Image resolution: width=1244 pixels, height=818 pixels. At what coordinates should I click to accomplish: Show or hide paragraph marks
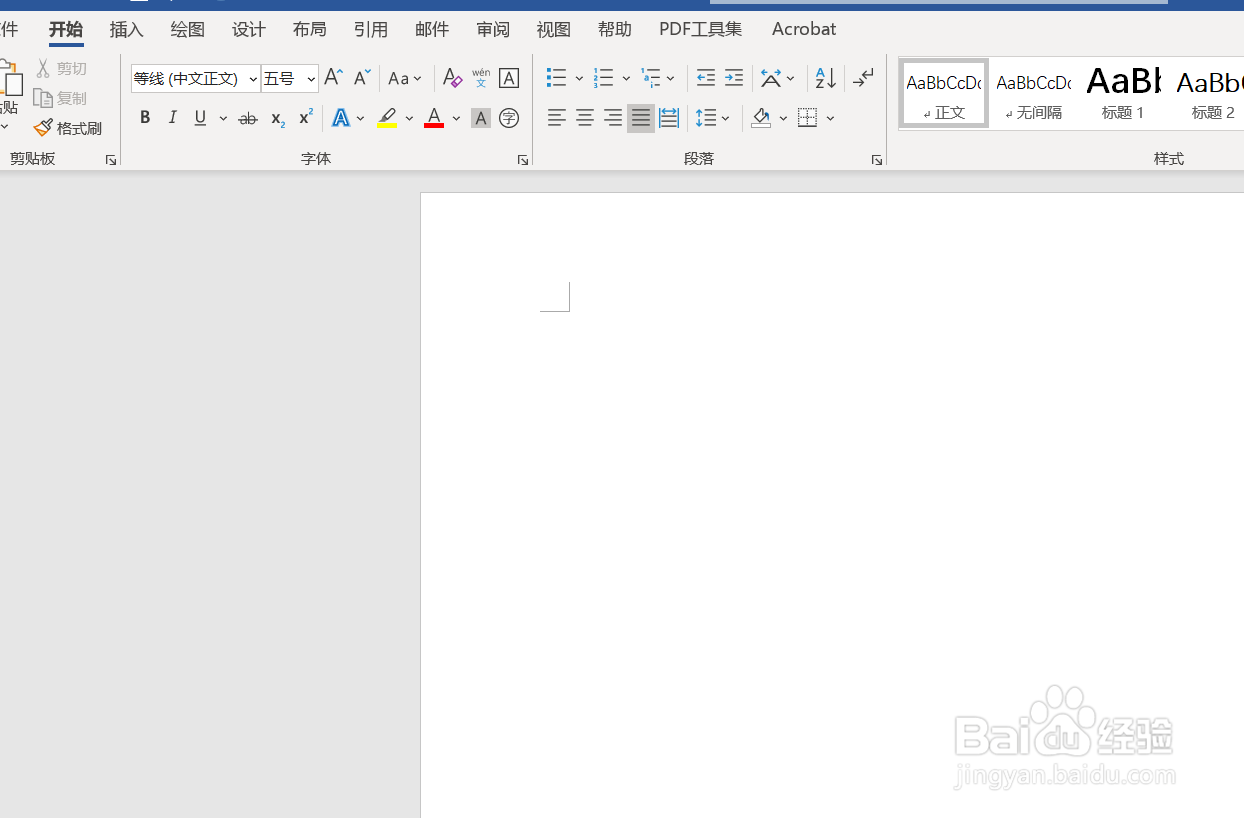864,78
